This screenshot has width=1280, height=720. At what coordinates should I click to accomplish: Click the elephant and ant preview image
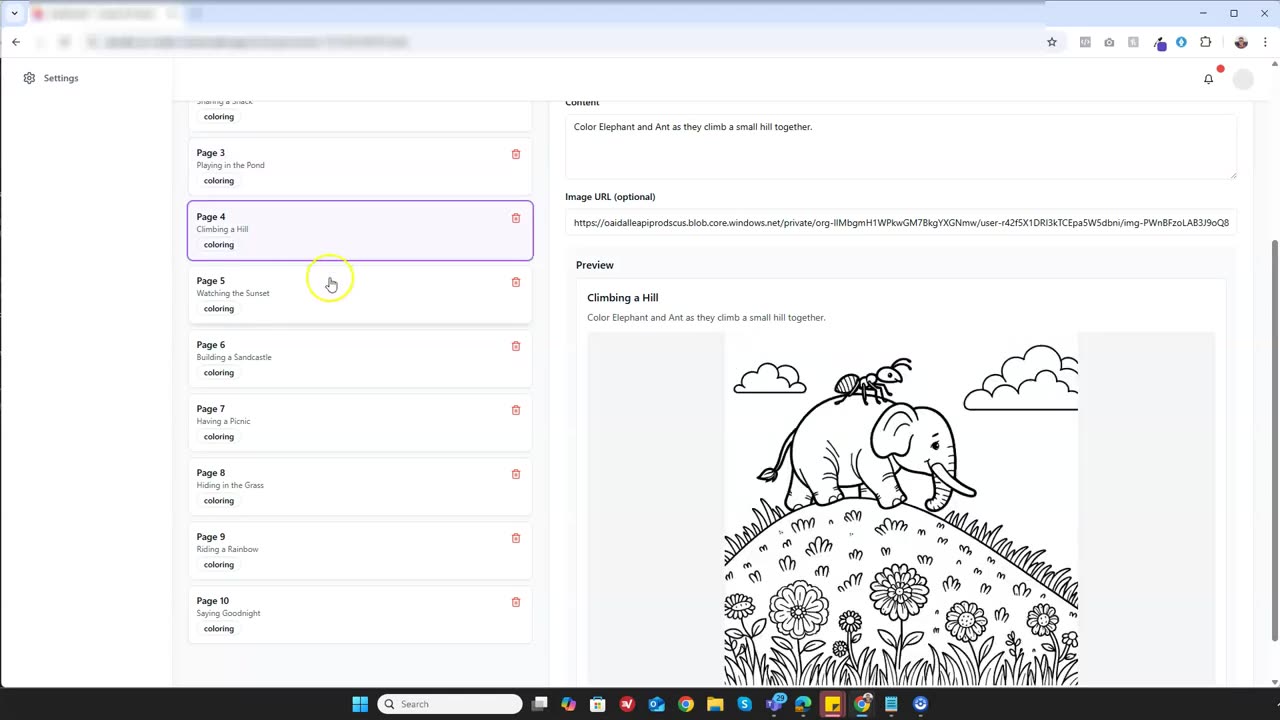(x=901, y=510)
